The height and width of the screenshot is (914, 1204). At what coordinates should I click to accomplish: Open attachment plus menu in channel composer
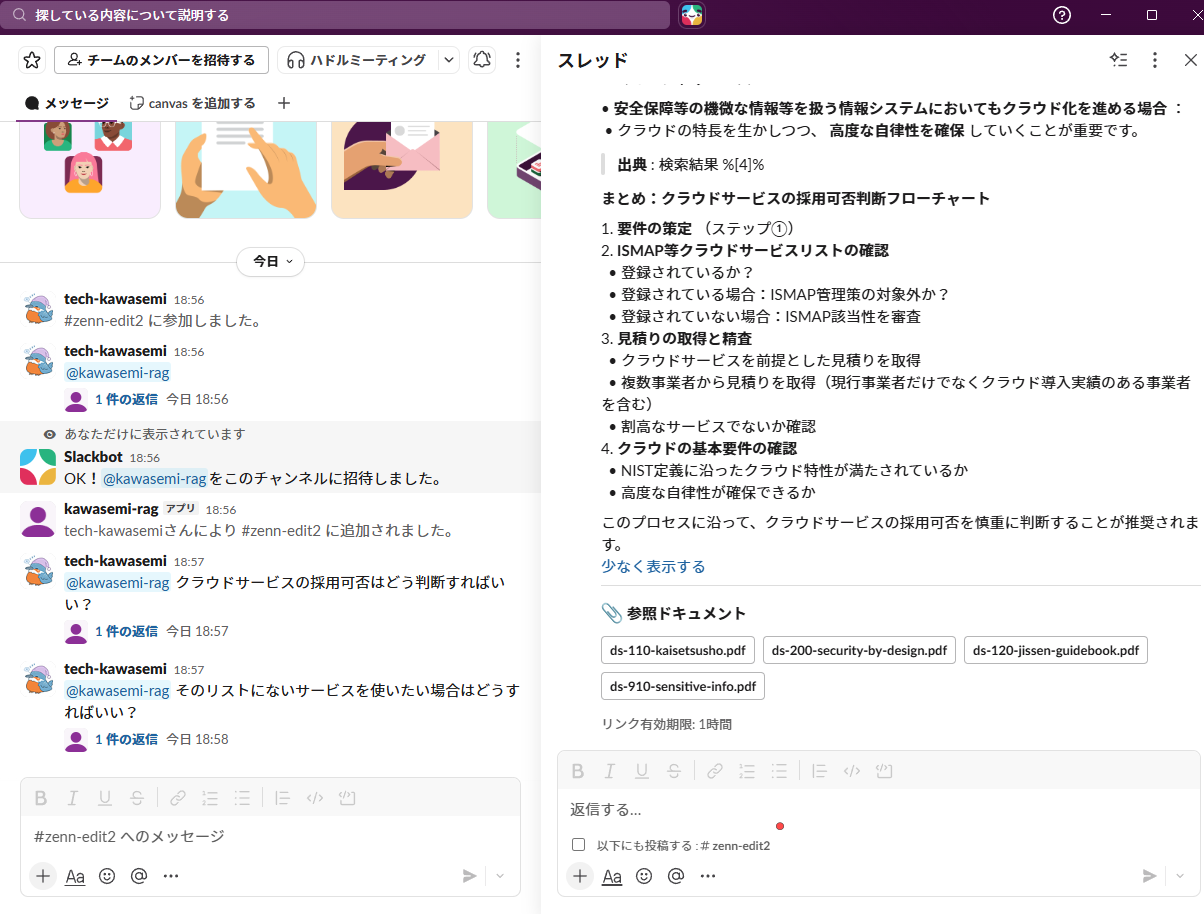pyautogui.click(x=43, y=876)
